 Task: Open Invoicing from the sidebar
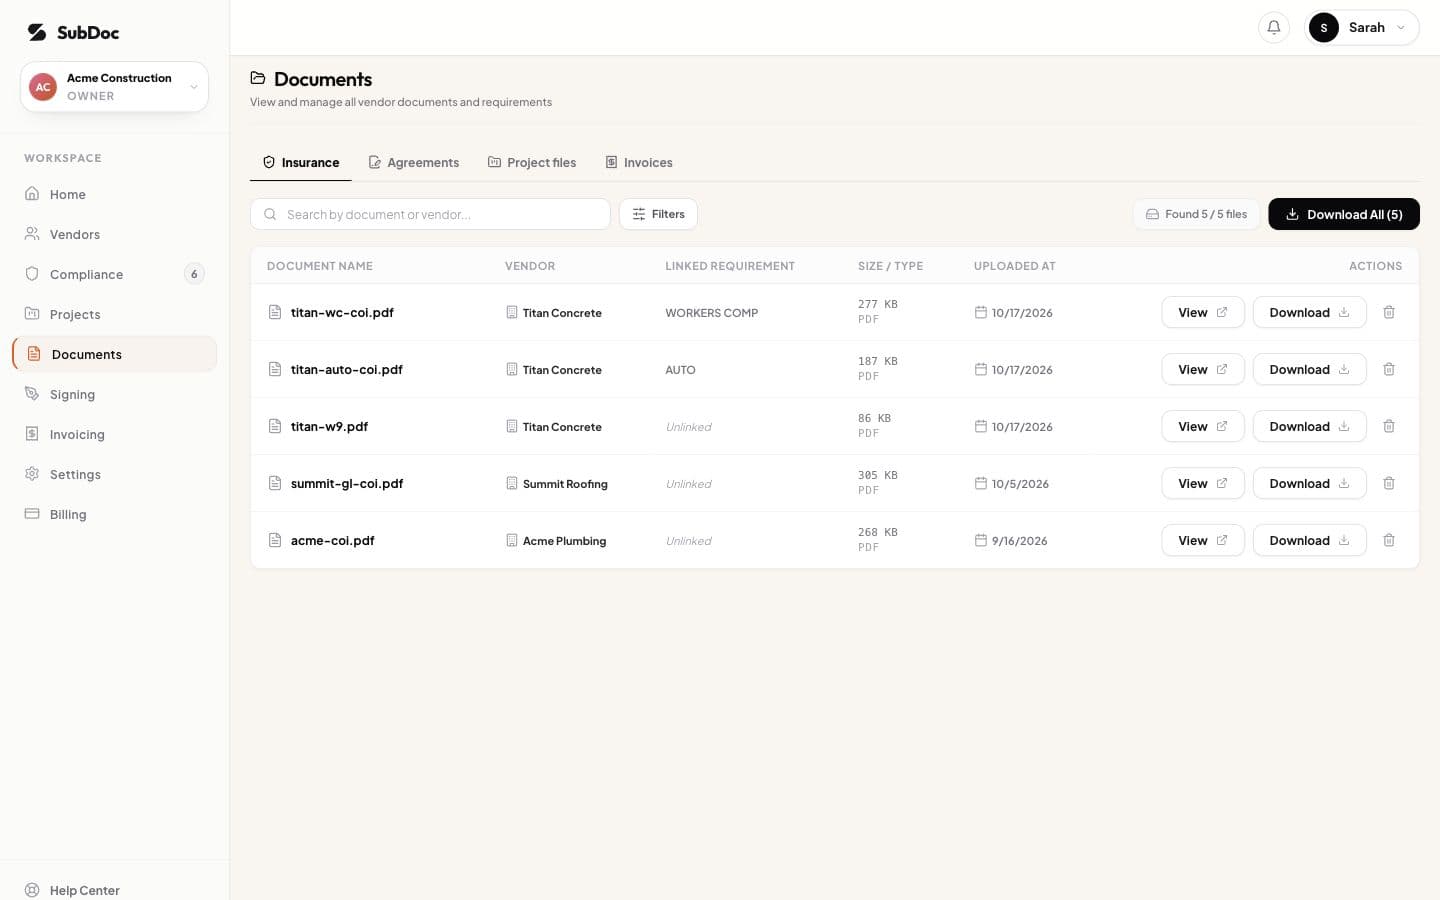pos(114,434)
